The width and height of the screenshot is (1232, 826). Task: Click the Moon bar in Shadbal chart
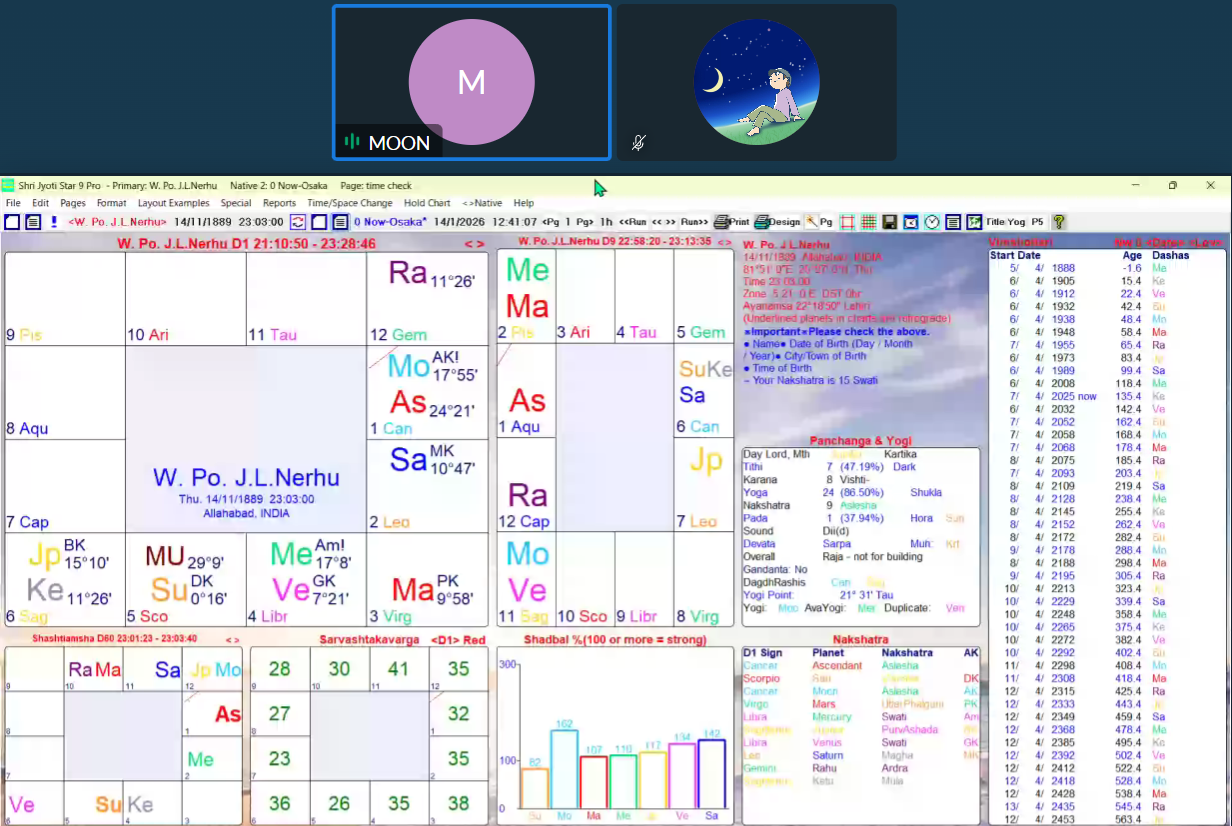pos(564,769)
